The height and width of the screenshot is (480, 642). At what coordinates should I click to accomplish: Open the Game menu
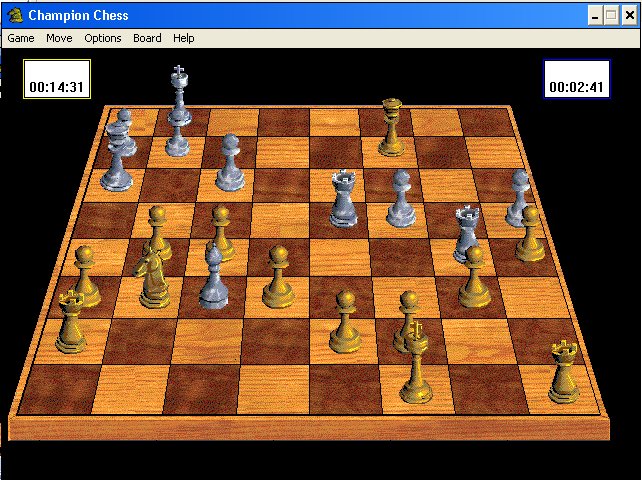(x=20, y=38)
